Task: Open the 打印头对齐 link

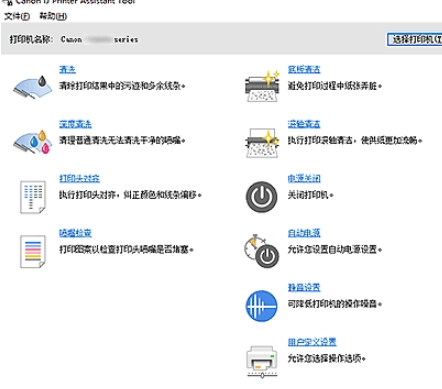Action: tap(79, 178)
